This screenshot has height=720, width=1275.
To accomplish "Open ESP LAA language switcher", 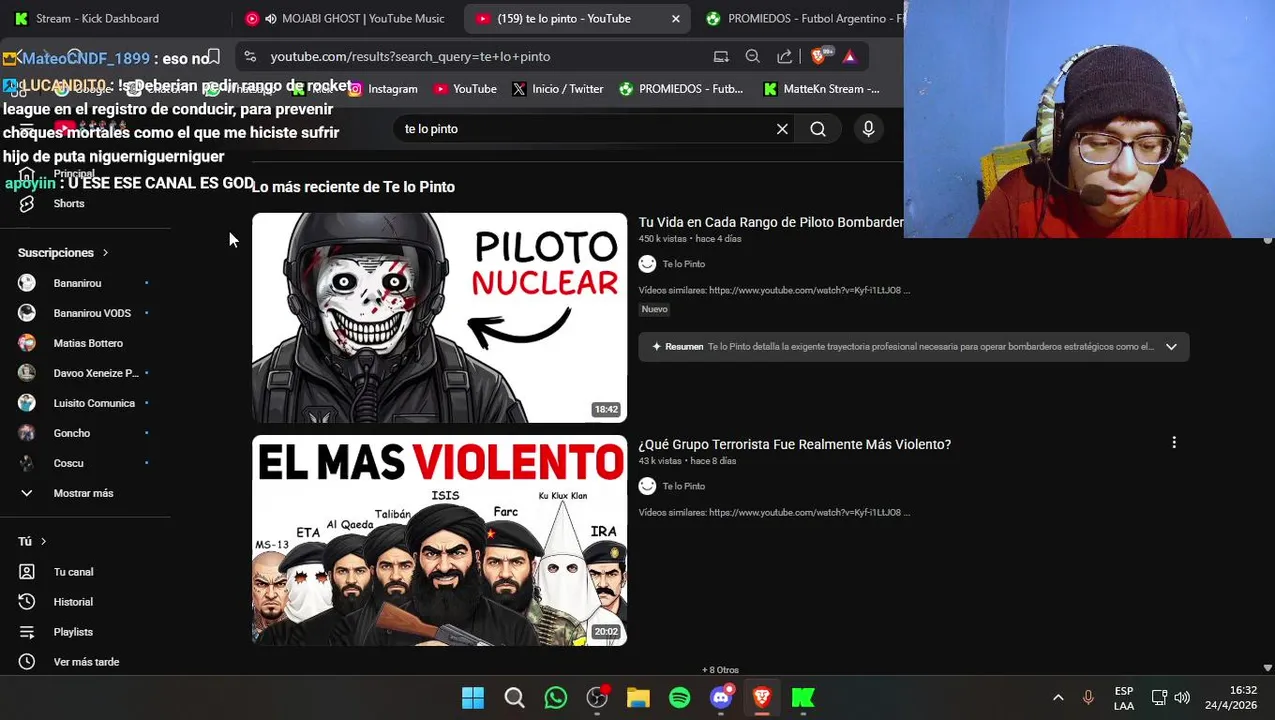I will [1124, 698].
